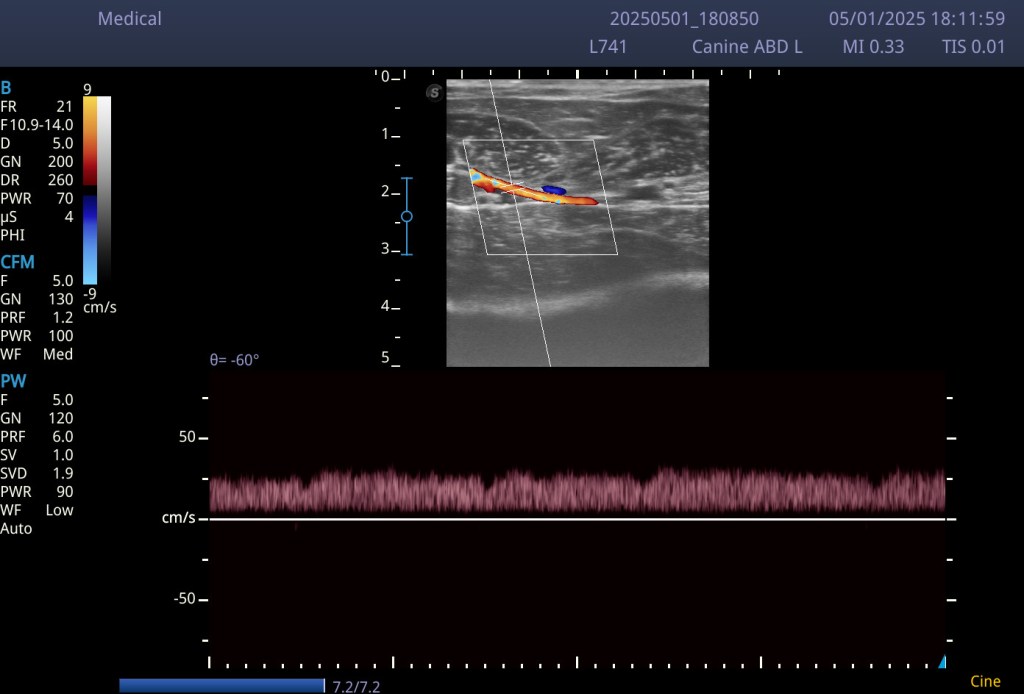Viewport: 1024px width, 694px height.
Task: Select the CFM mode parameter header
Action: 18,262
